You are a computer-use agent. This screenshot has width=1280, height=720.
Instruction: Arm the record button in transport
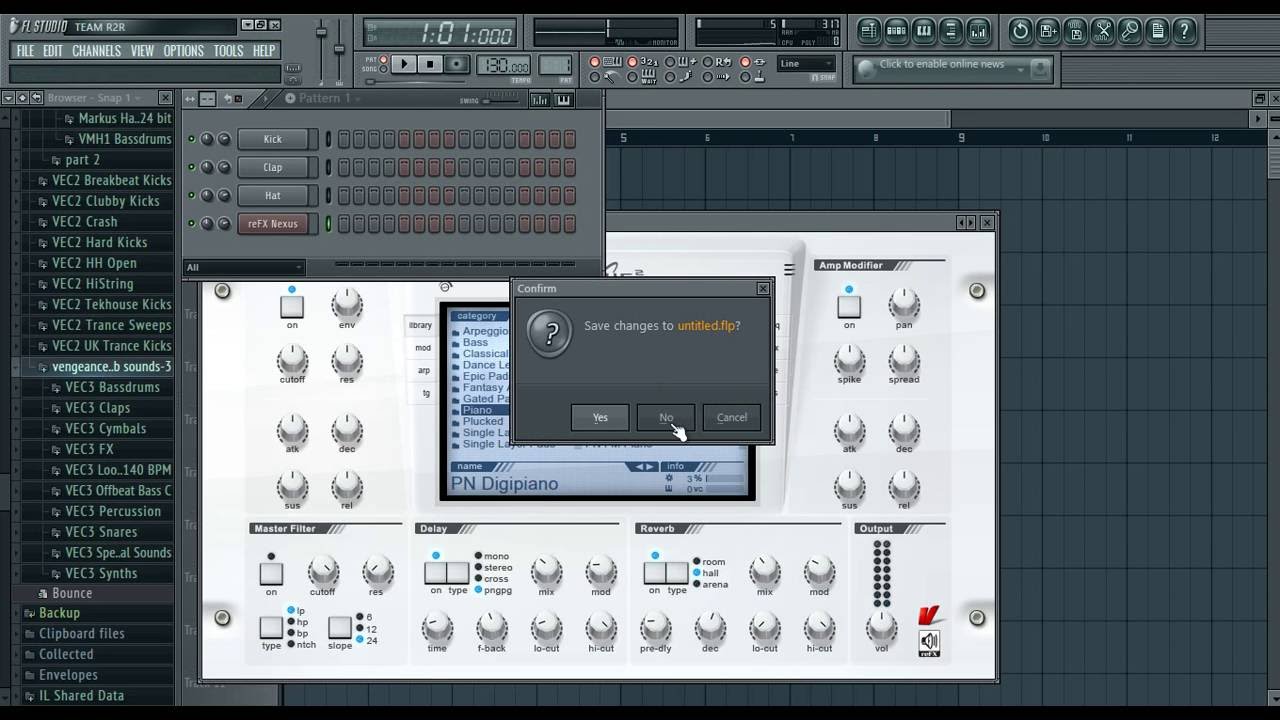tap(457, 65)
